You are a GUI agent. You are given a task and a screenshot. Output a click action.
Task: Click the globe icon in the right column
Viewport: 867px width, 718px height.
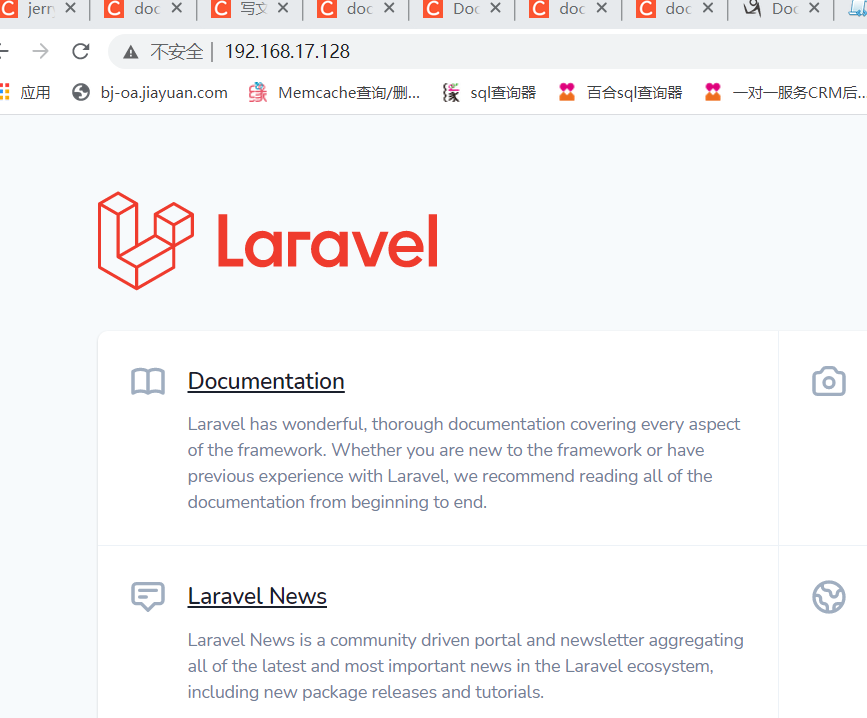click(828, 597)
